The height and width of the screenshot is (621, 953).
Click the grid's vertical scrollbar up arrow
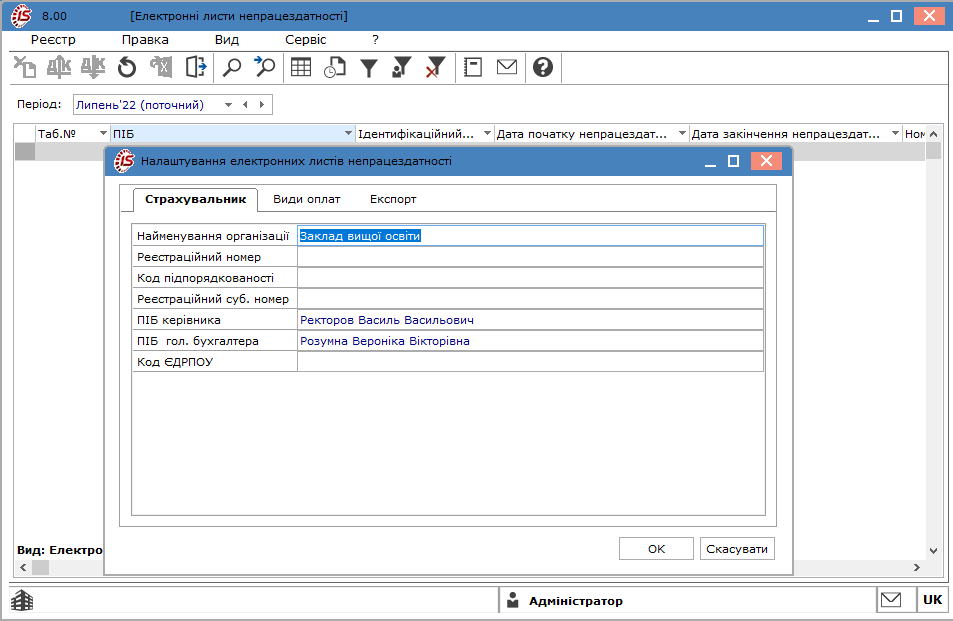pyautogui.click(x=934, y=134)
